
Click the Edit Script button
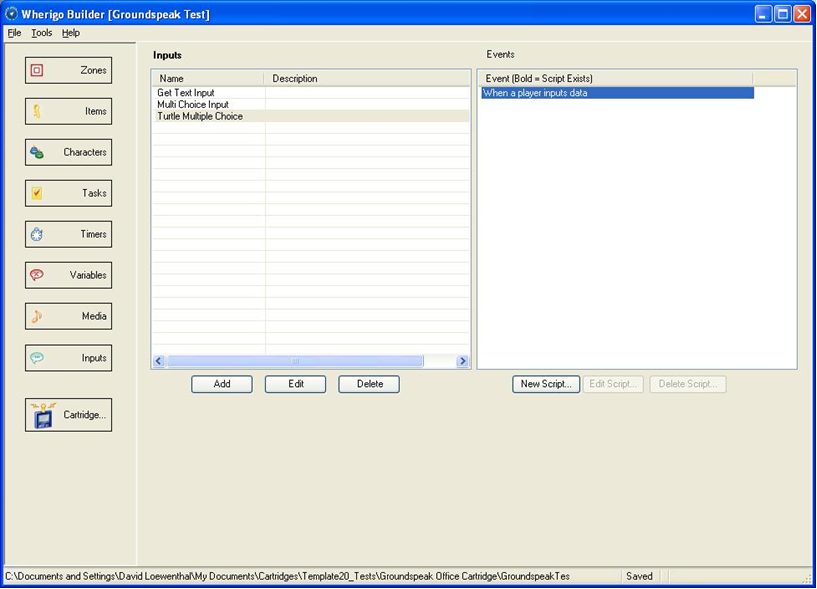[613, 384]
